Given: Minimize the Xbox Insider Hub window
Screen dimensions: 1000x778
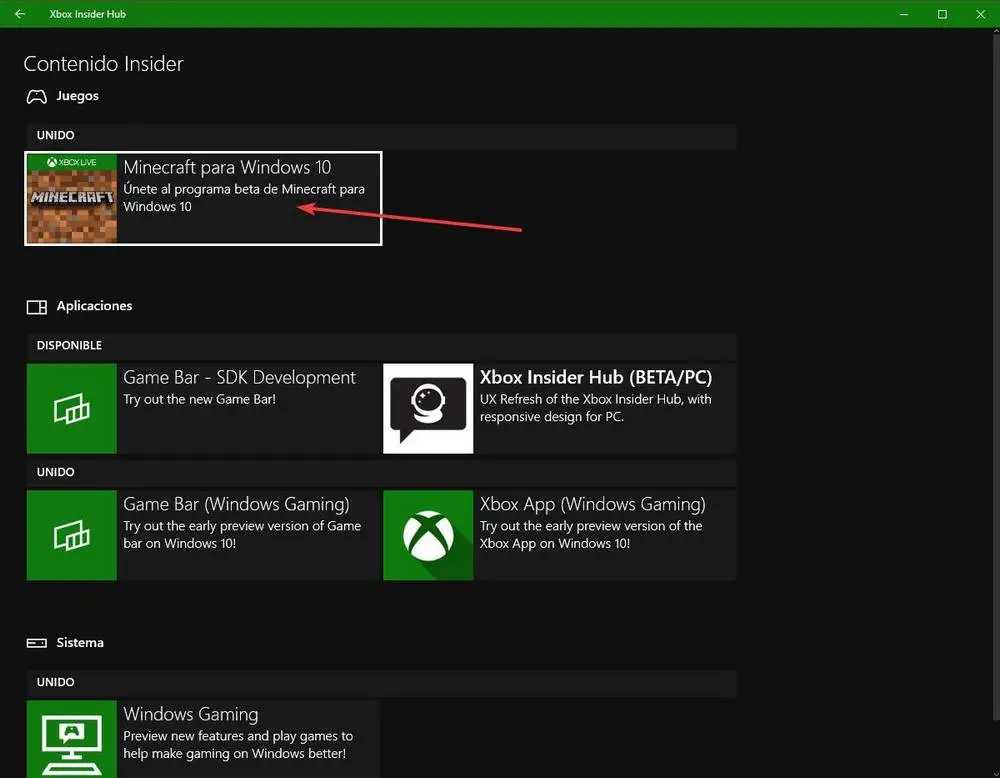Looking at the screenshot, I should click(904, 14).
